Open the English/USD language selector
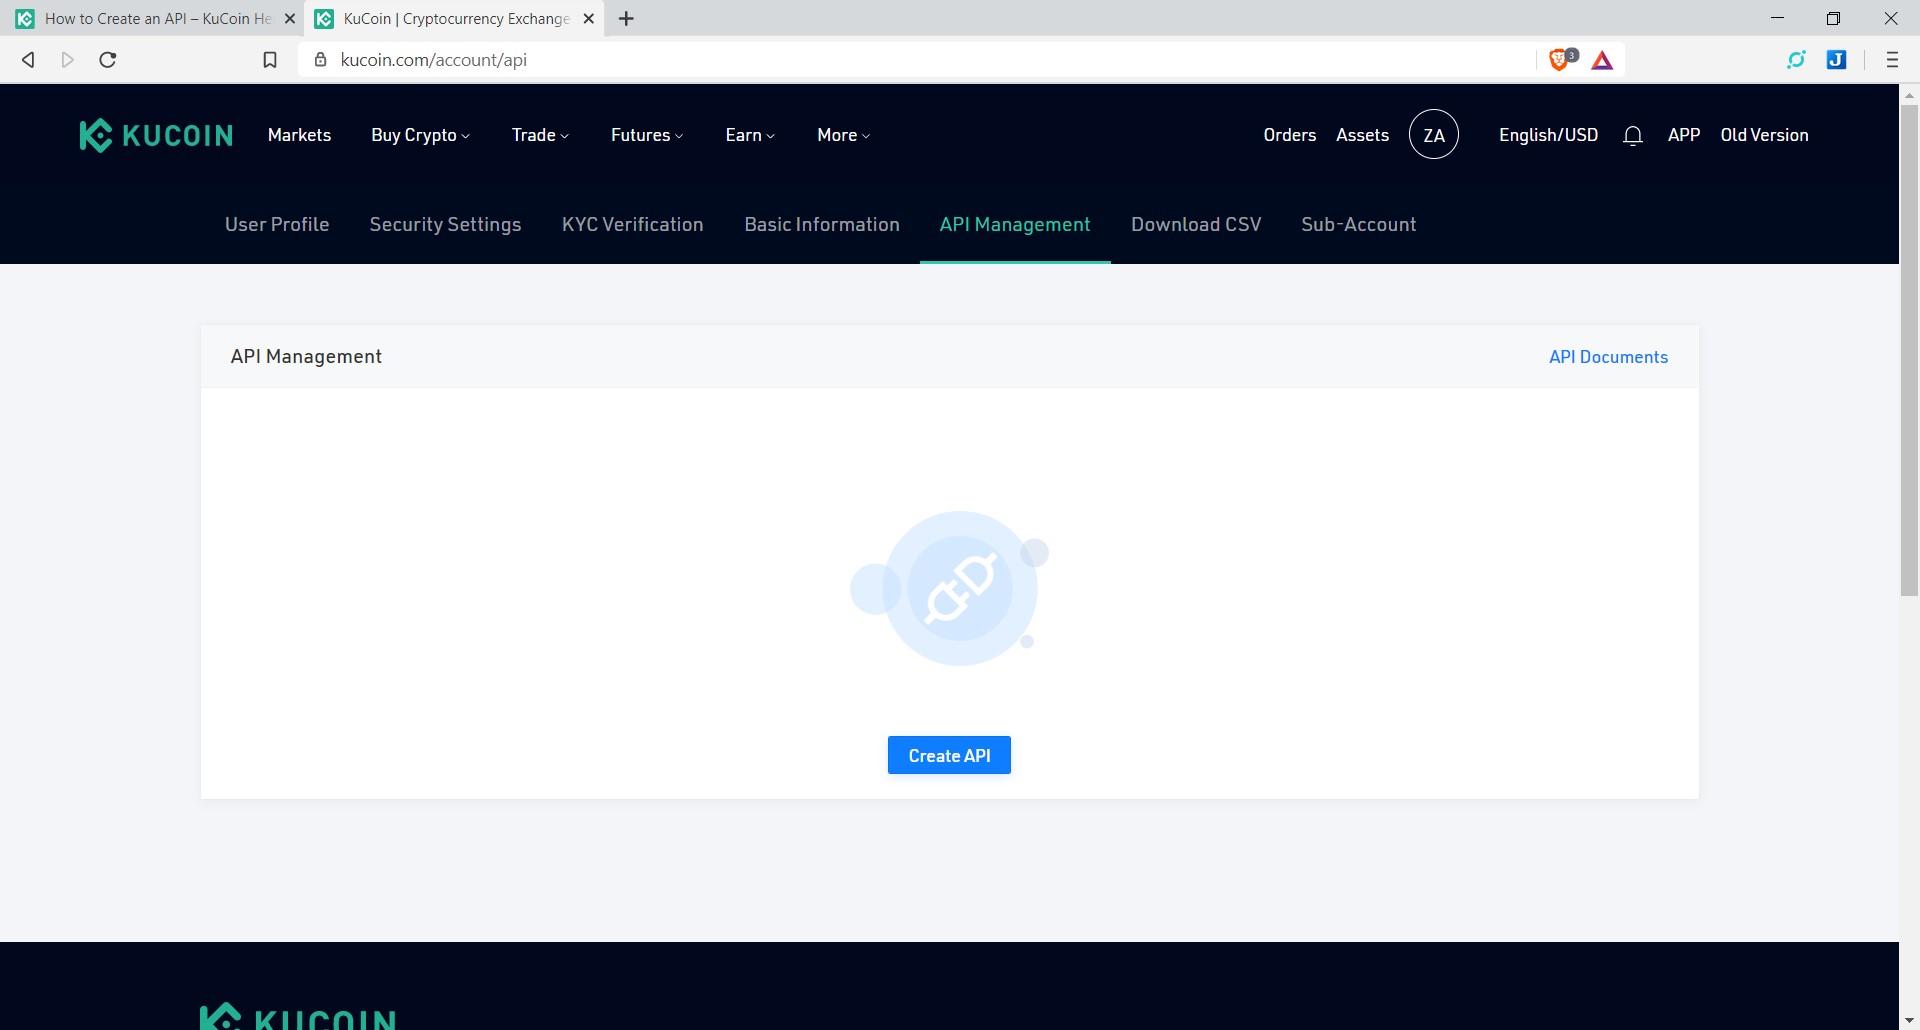 point(1548,135)
